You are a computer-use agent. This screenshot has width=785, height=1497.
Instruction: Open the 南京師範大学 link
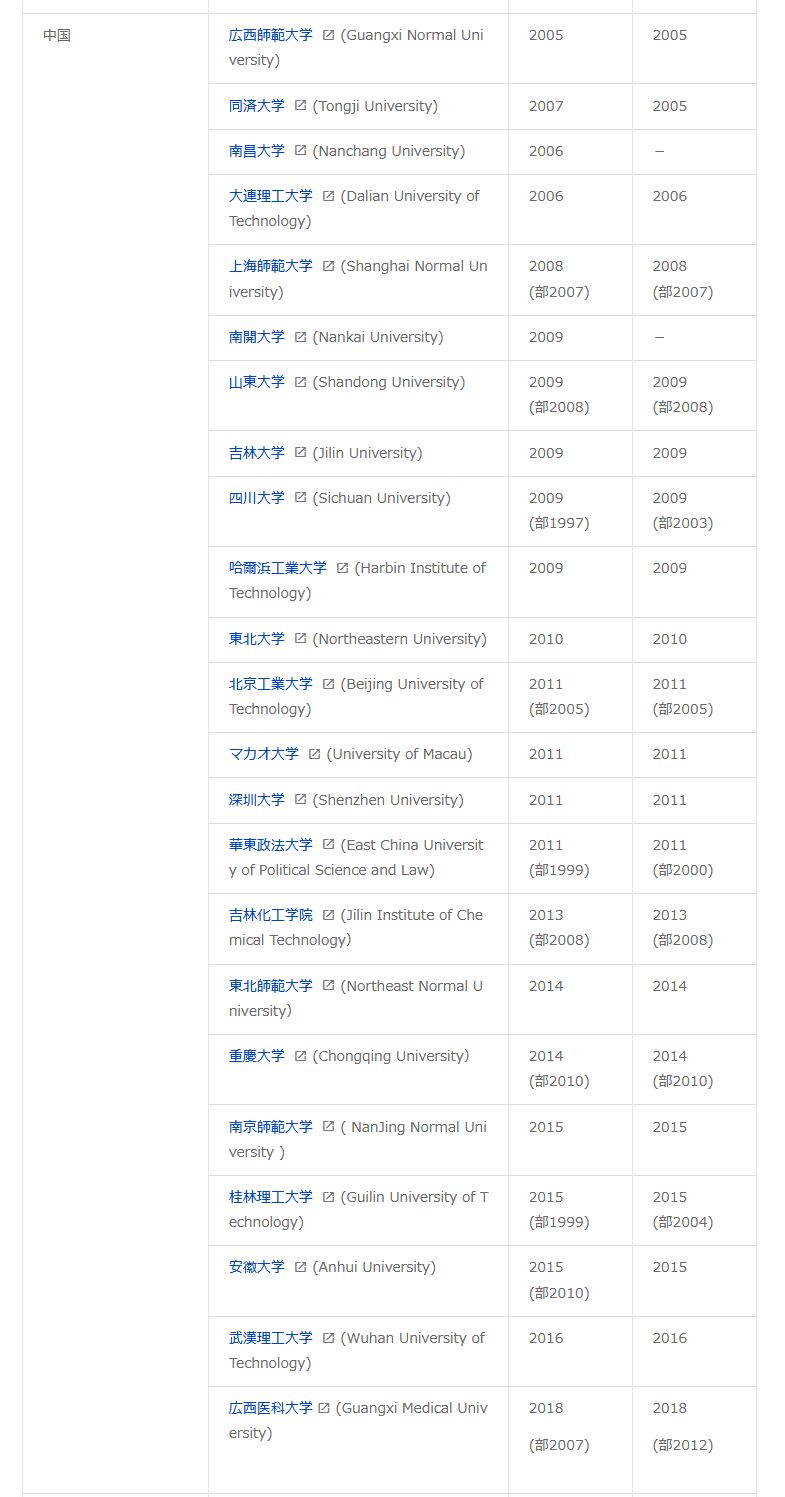[270, 1127]
